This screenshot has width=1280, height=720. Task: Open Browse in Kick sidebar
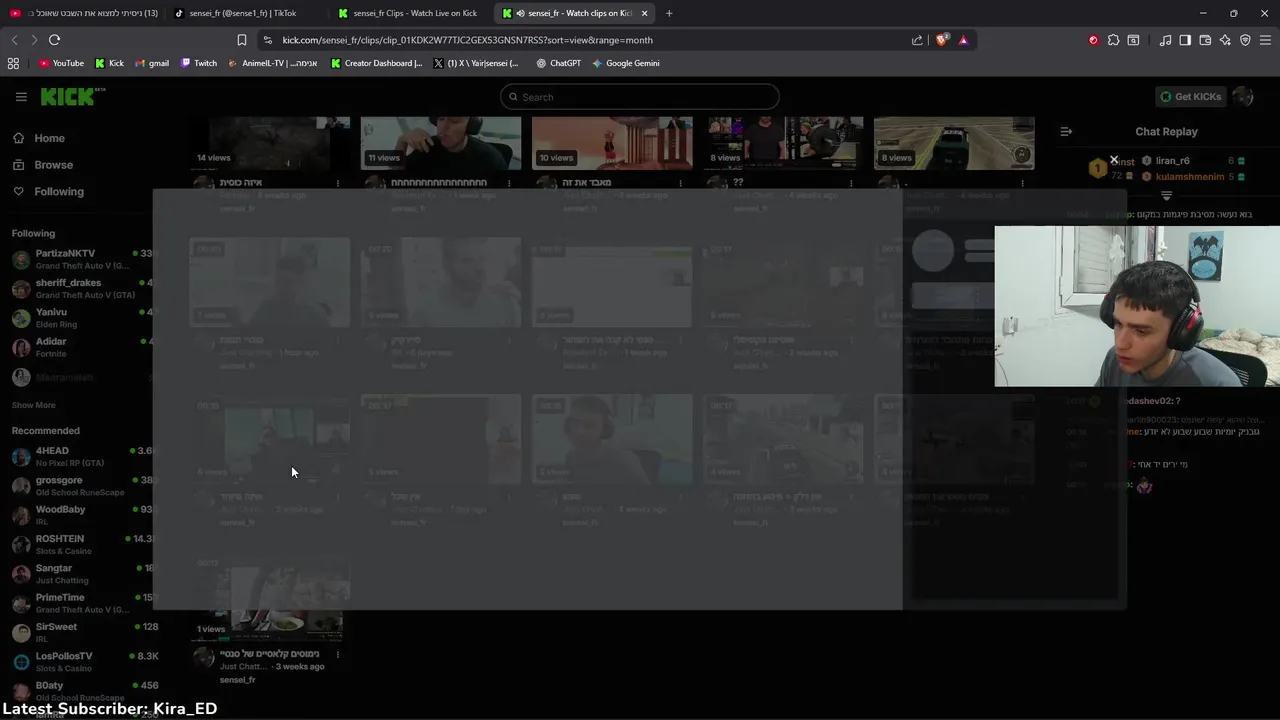(x=43, y=165)
